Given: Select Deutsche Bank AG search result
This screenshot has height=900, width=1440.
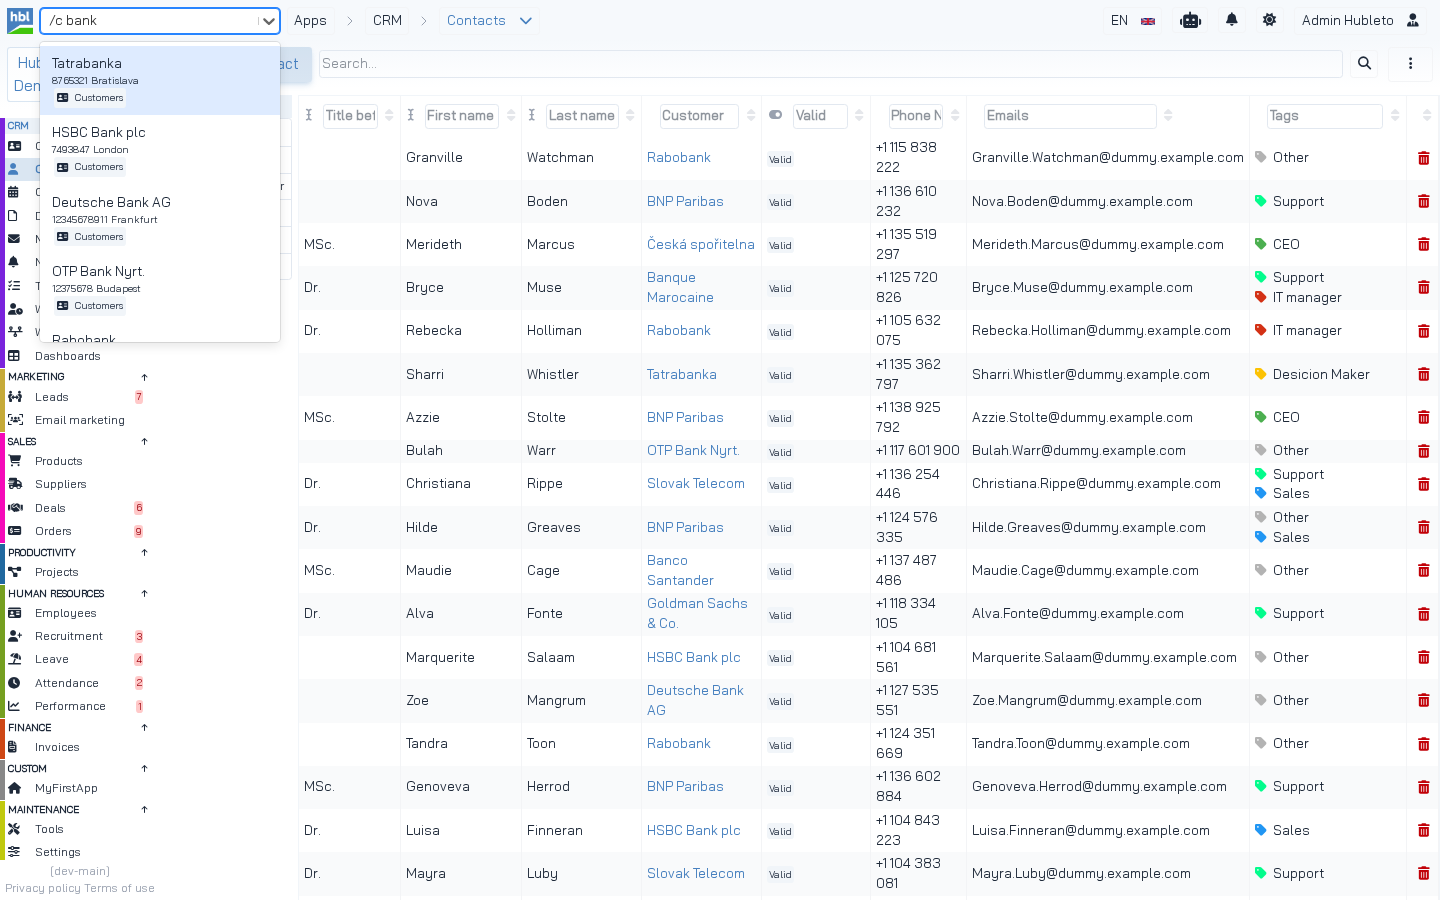Looking at the screenshot, I should [x=160, y=219].
